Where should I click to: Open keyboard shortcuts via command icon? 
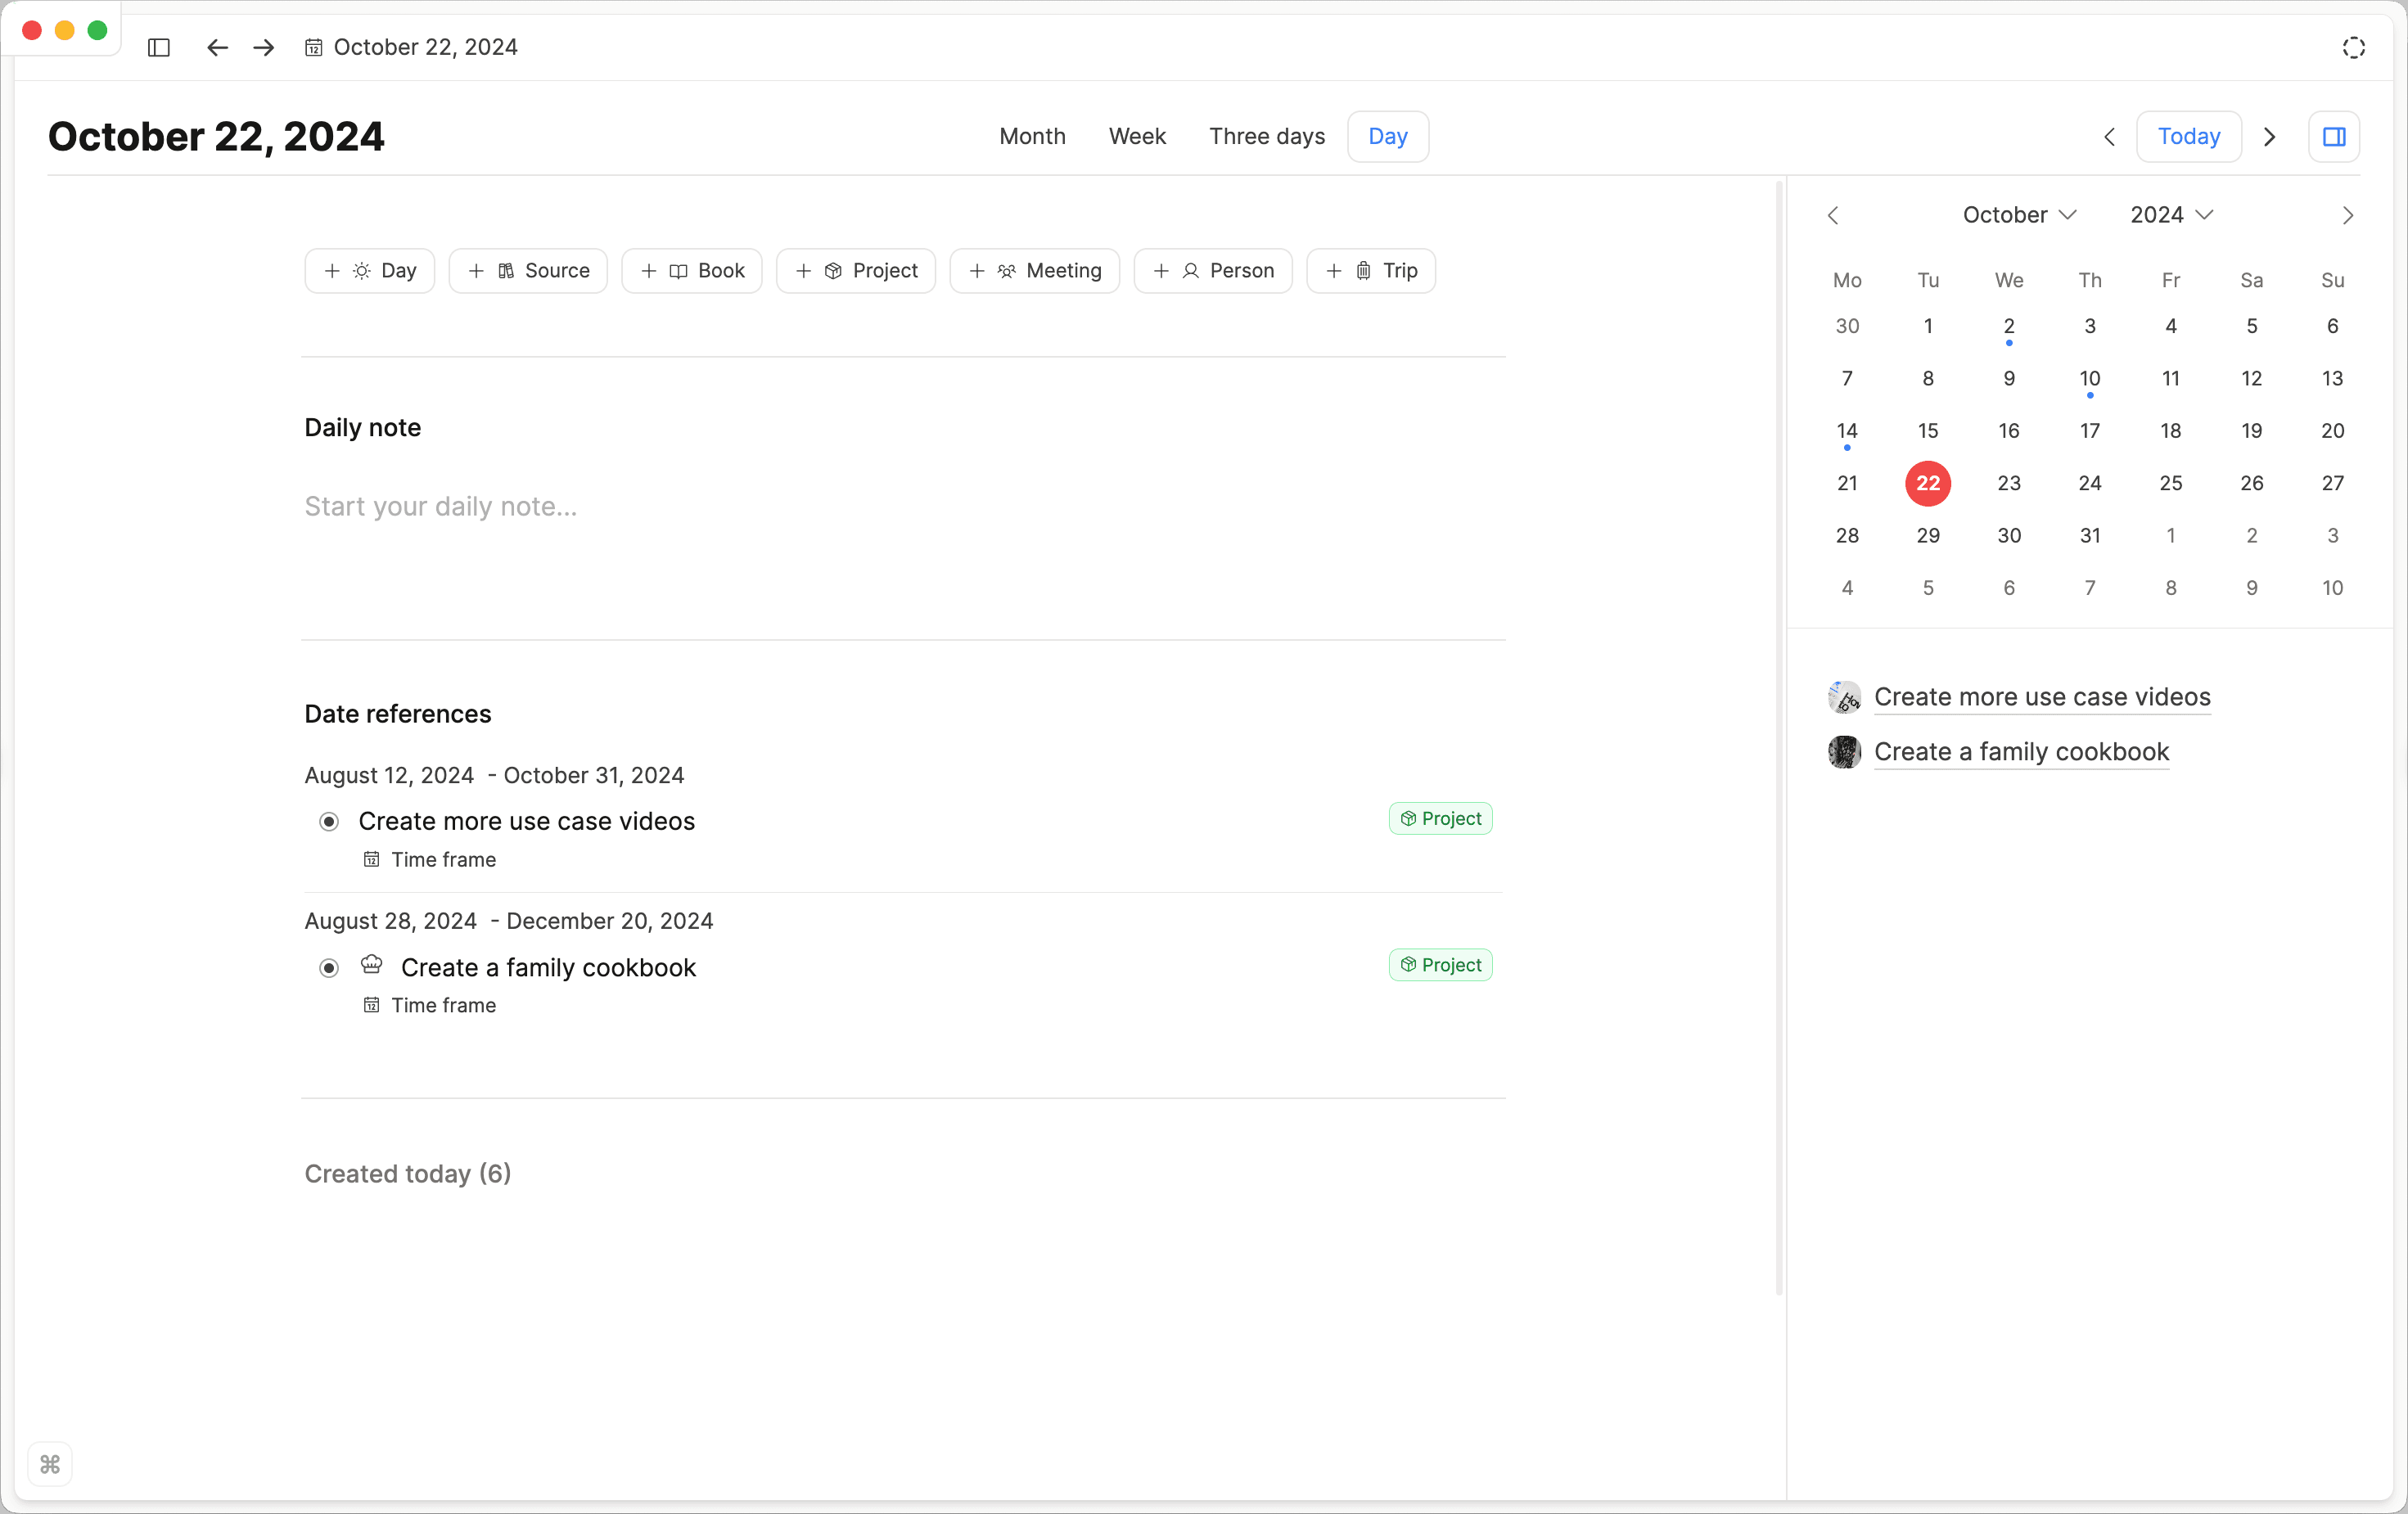(x=50, y=1463)
